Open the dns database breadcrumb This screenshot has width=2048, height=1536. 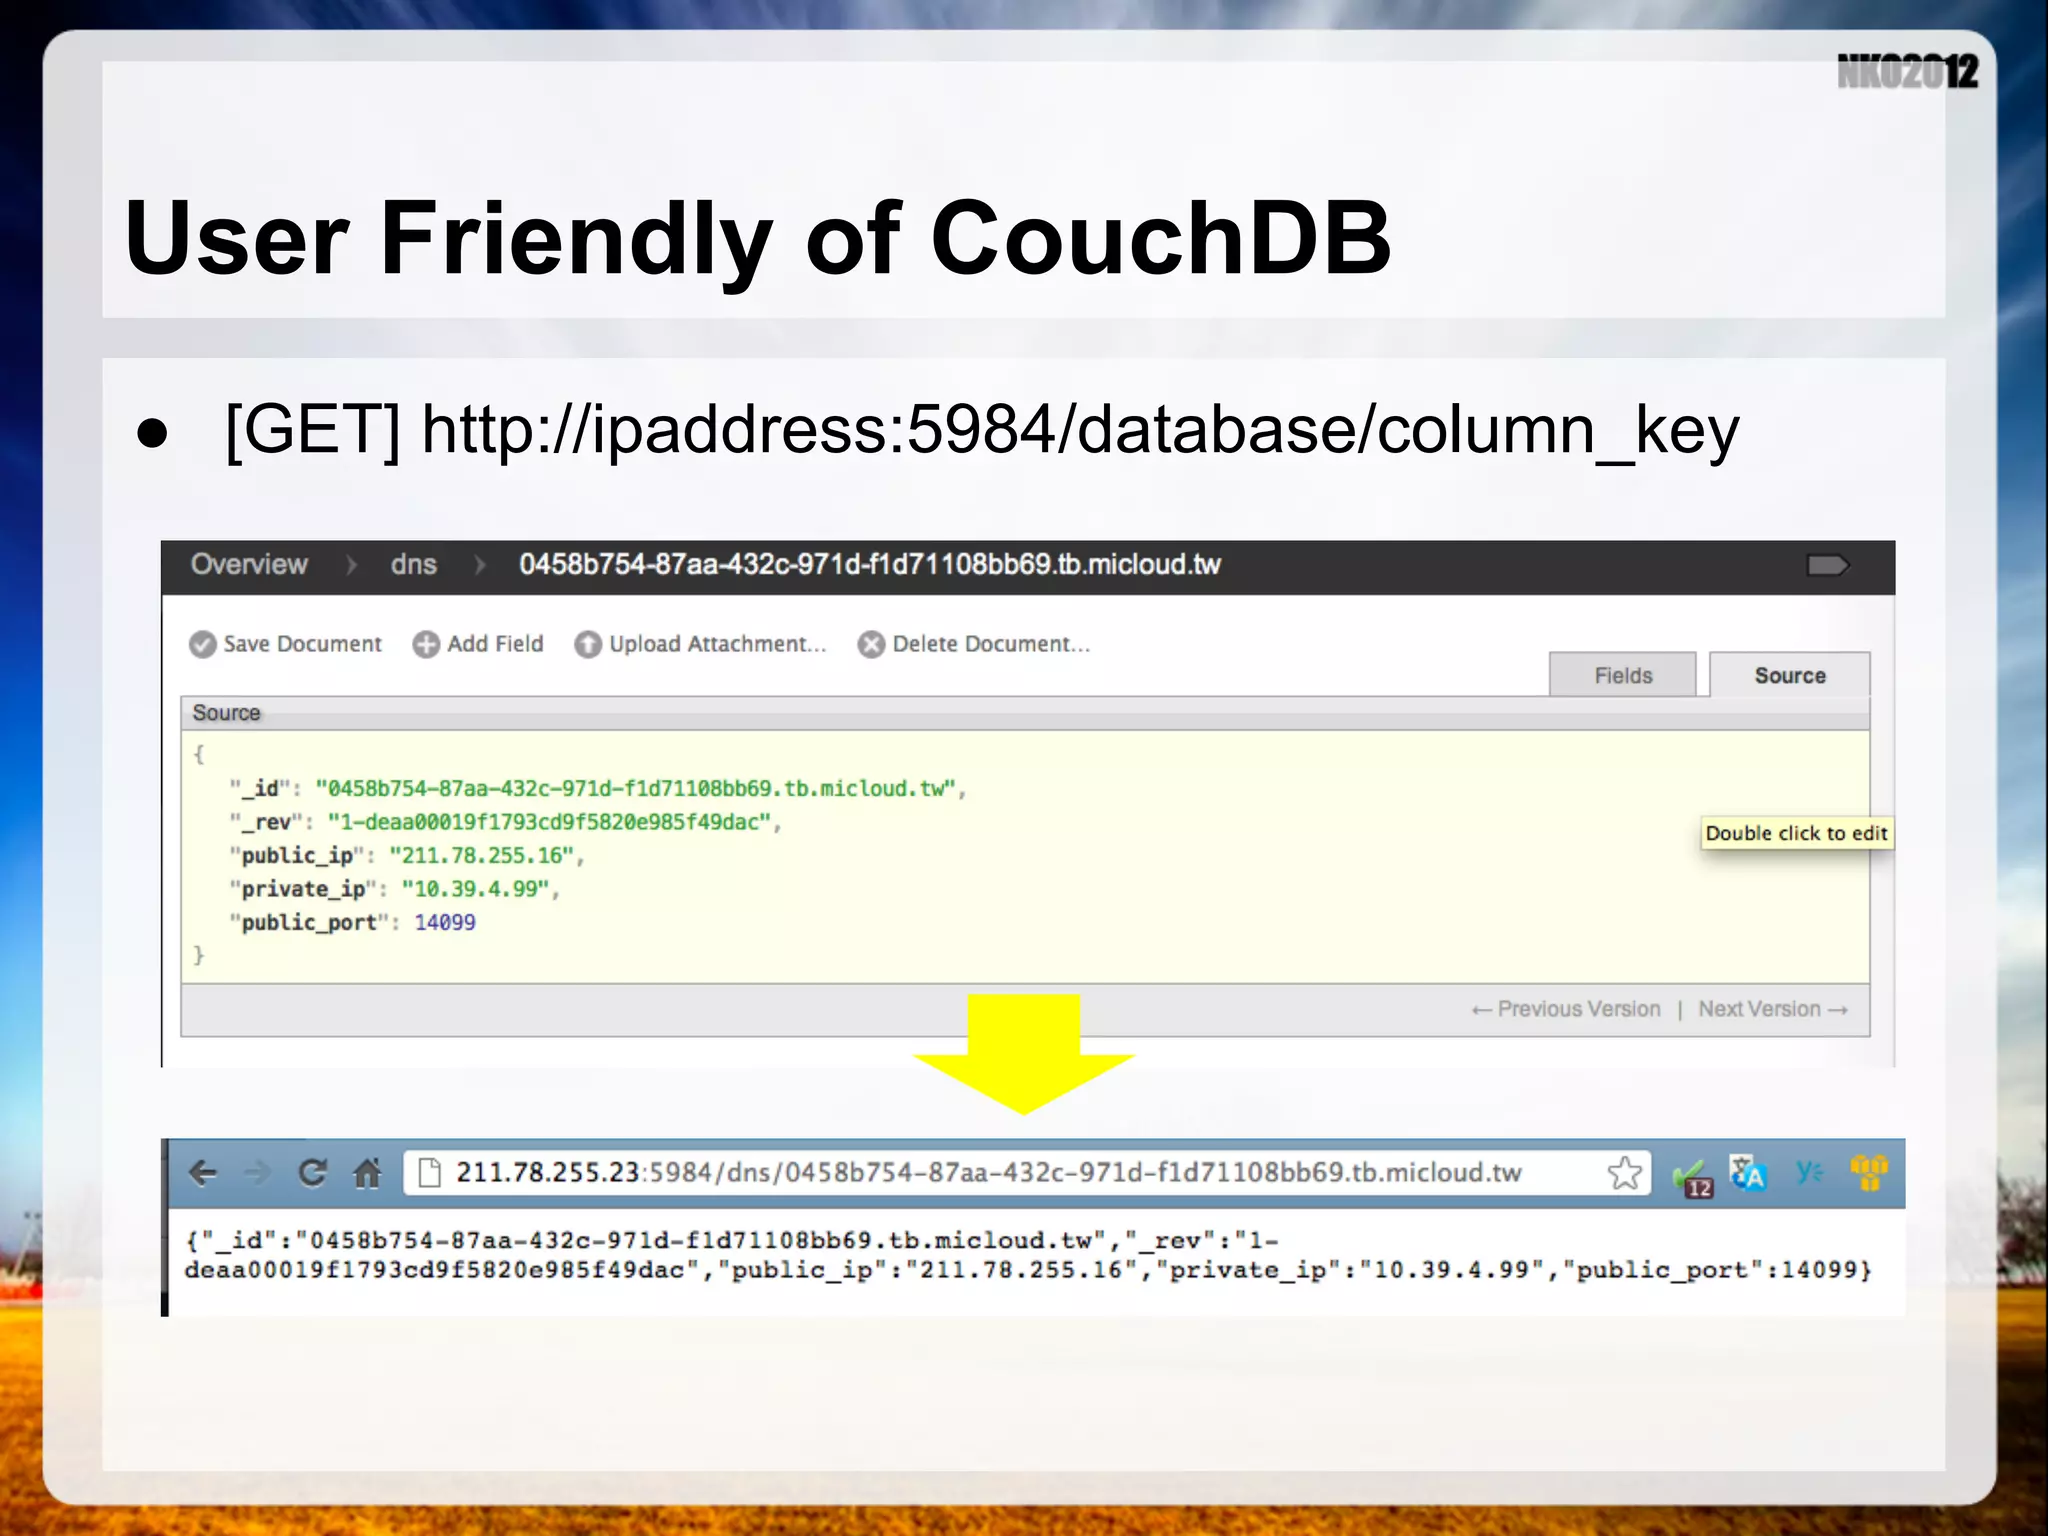coord(413,565)
